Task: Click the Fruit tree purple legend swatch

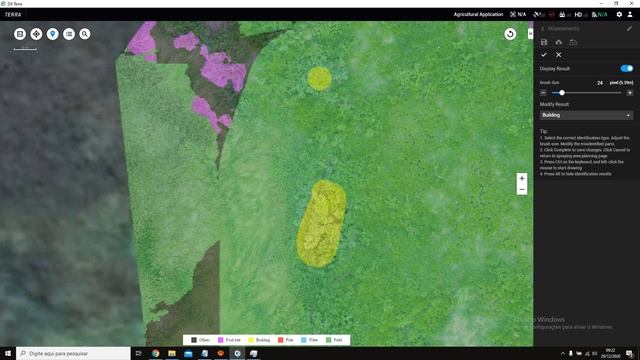Action: [x=221, y=340]
